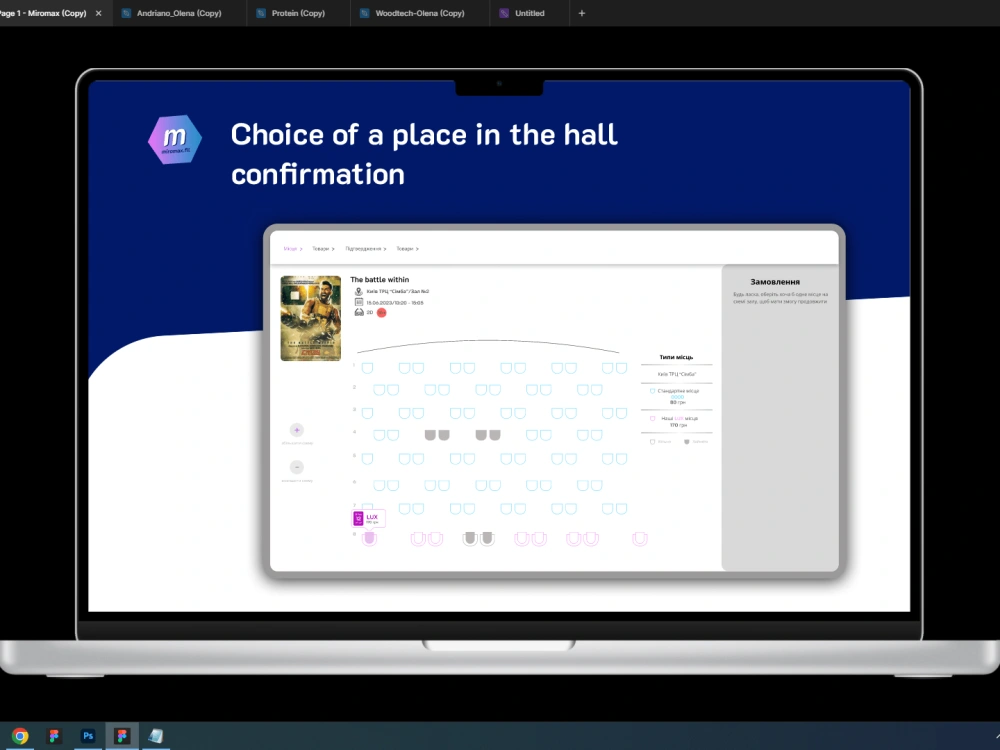
Task: Click the standard seat legend icon (blue)
Action: (x=652, y=391)
